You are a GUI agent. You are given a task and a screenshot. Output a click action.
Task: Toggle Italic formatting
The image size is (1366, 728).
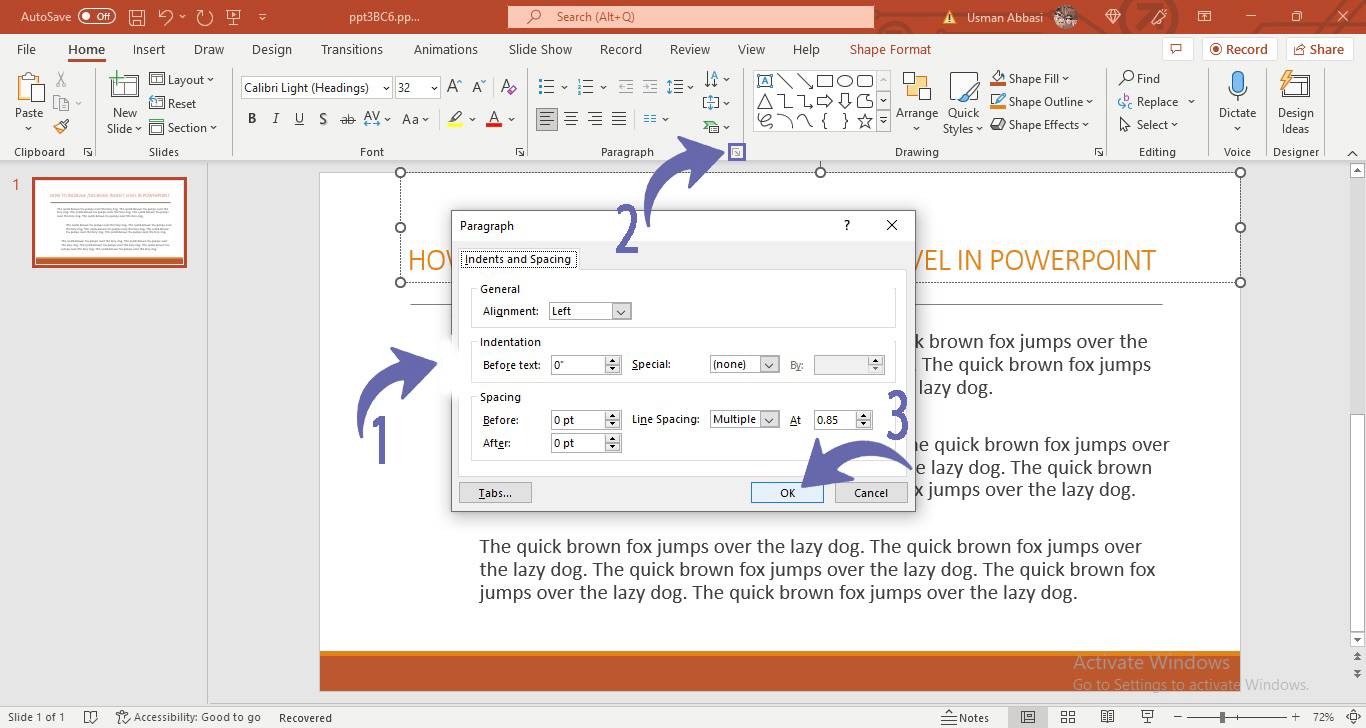(276, 119)
